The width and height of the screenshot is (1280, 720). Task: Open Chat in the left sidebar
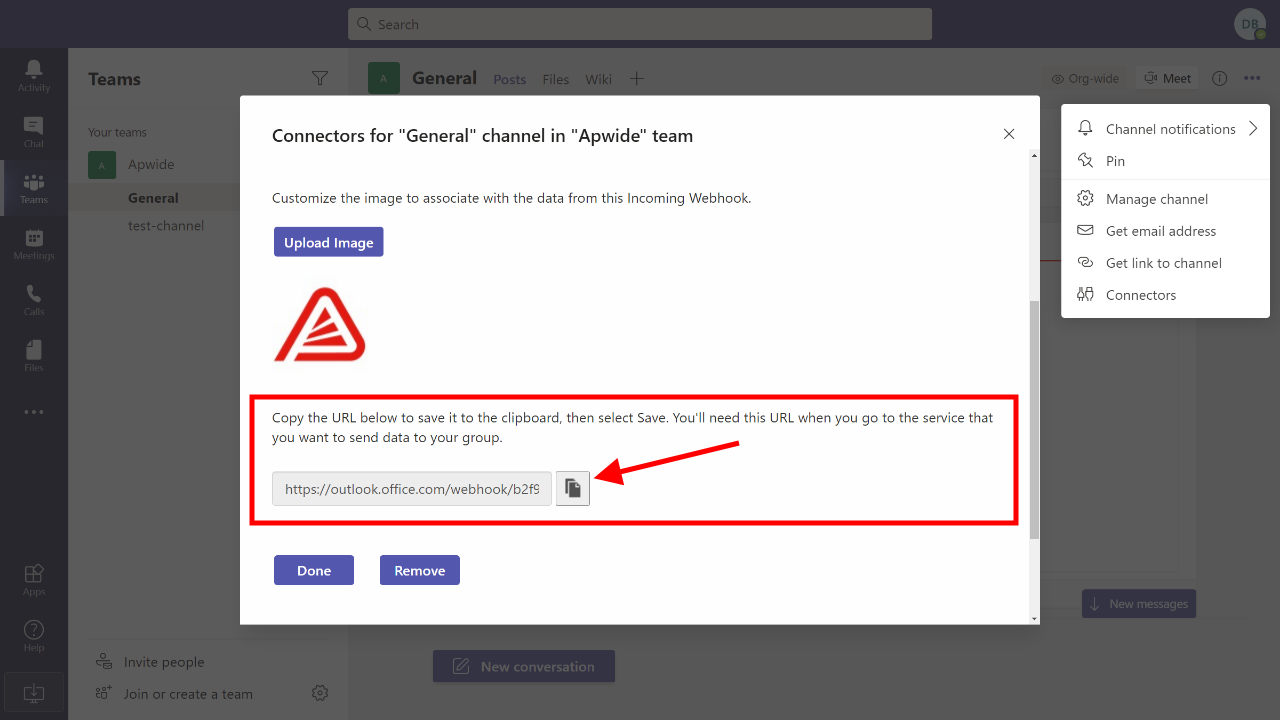(34, 131)
